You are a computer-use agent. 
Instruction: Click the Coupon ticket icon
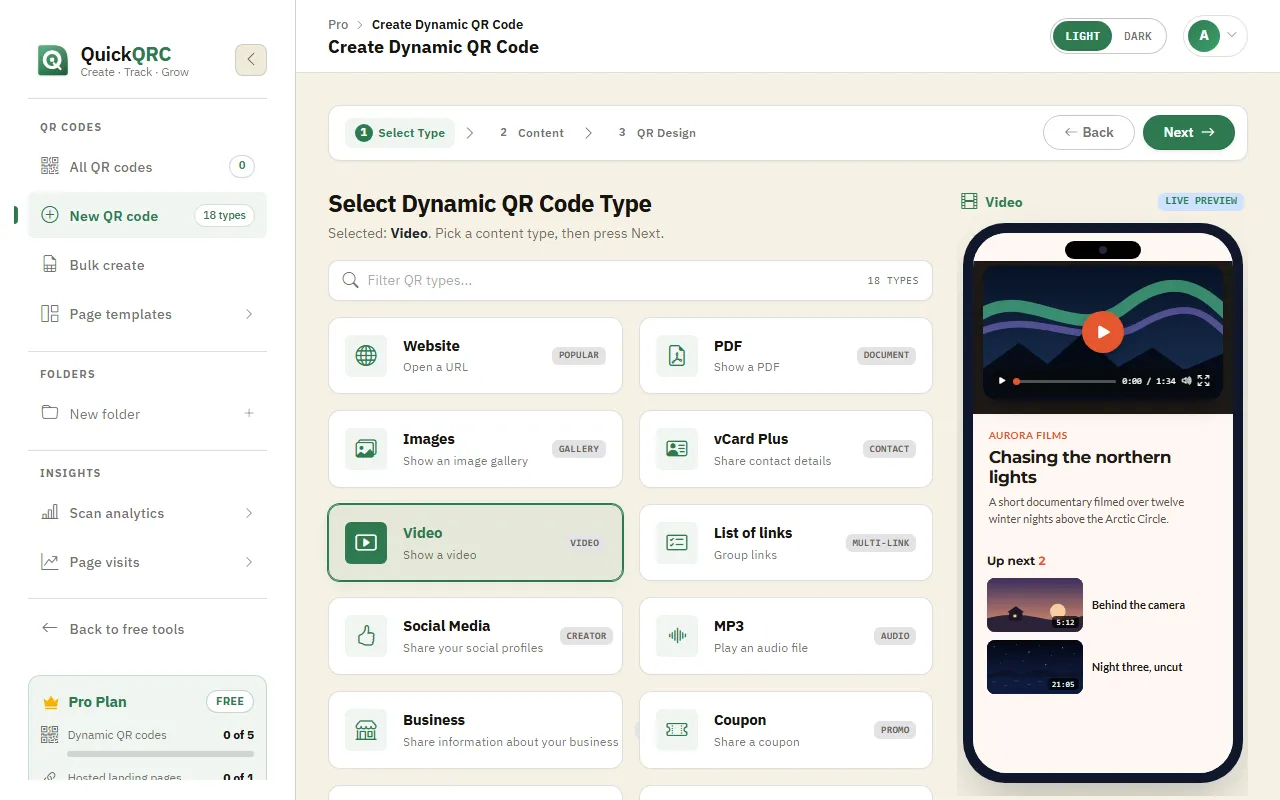(677, 730)
